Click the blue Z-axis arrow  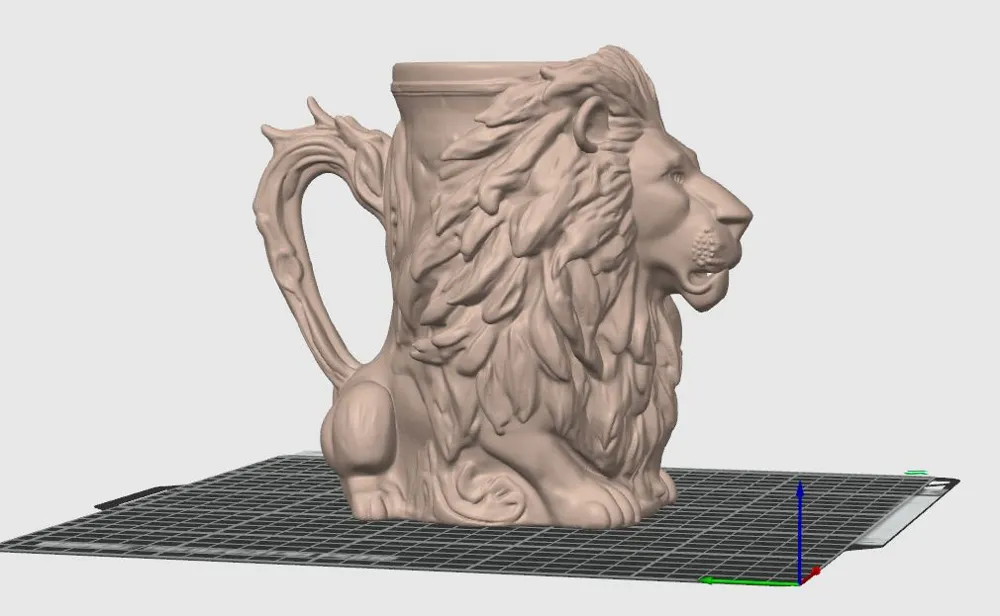click(x=800, y=529)
